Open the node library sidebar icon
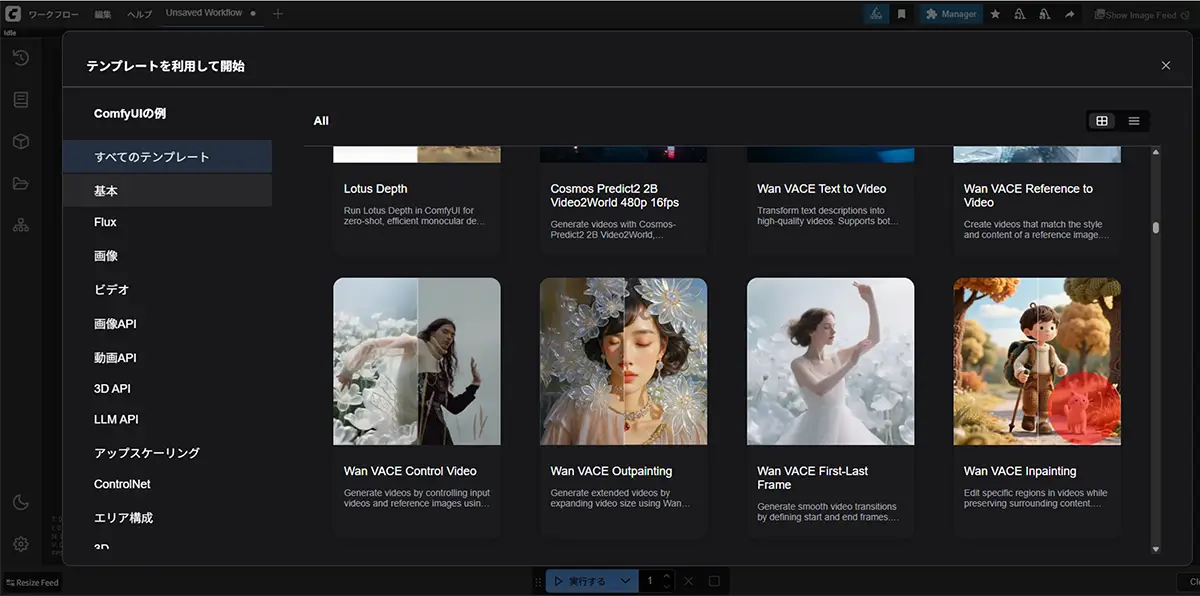Screen dimensions: 1200x596 click(x=20, y=100)
